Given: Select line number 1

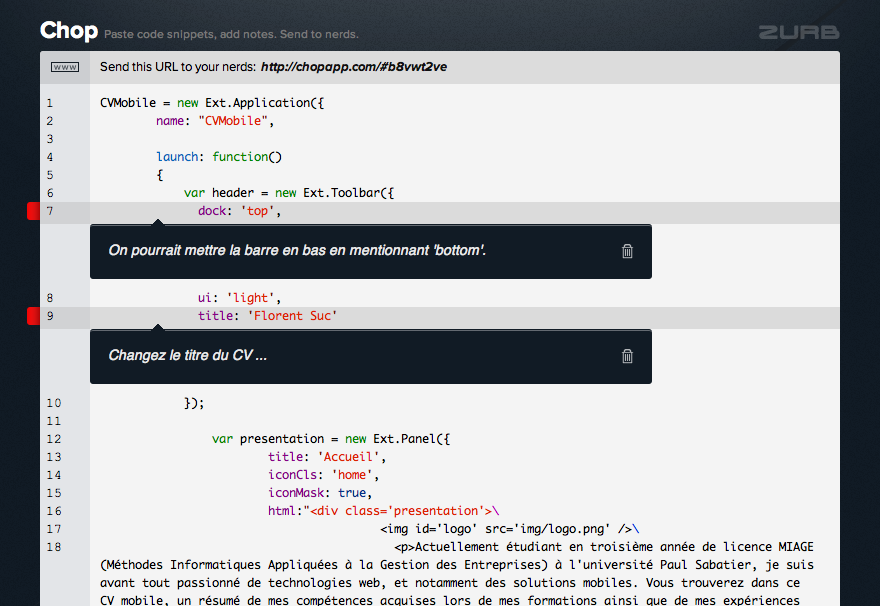Looking at the screenshot, I should coord(50,103).
